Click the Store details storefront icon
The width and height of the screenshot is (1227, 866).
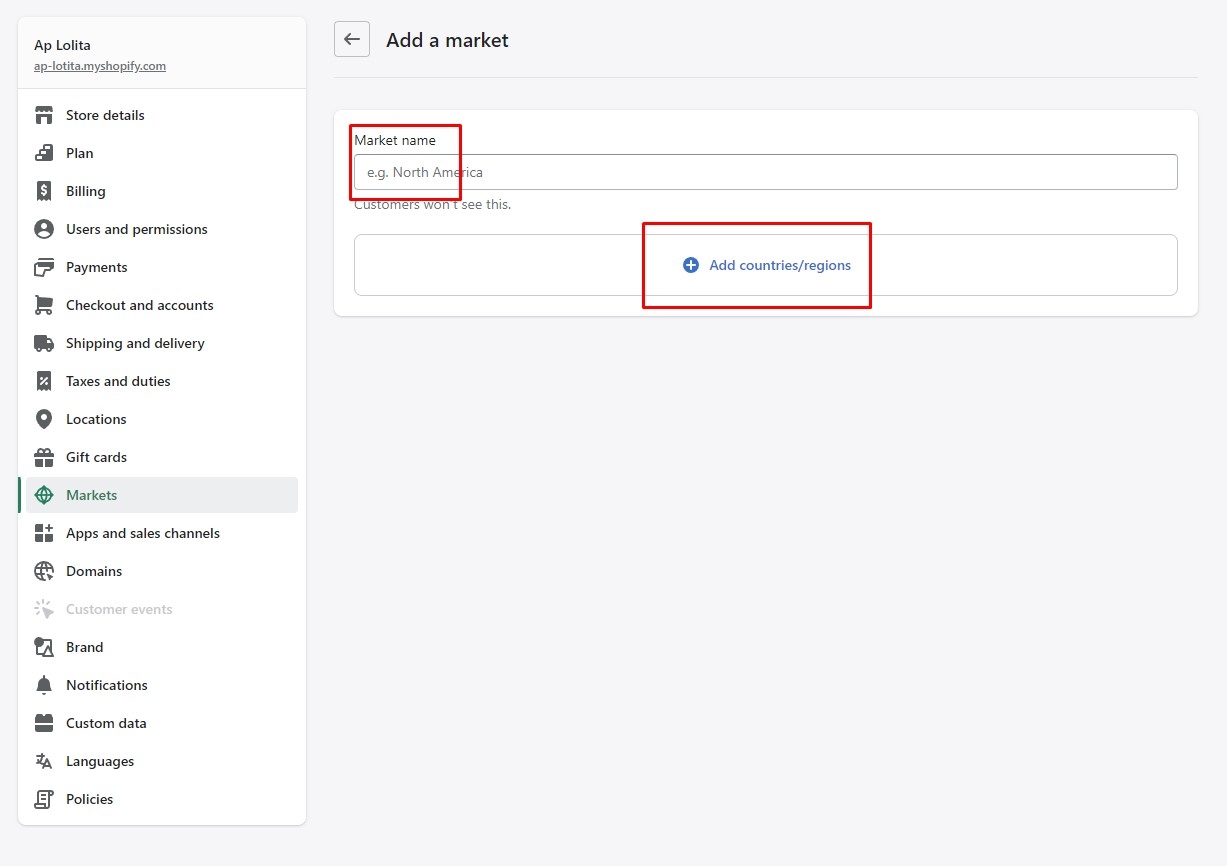44,115
